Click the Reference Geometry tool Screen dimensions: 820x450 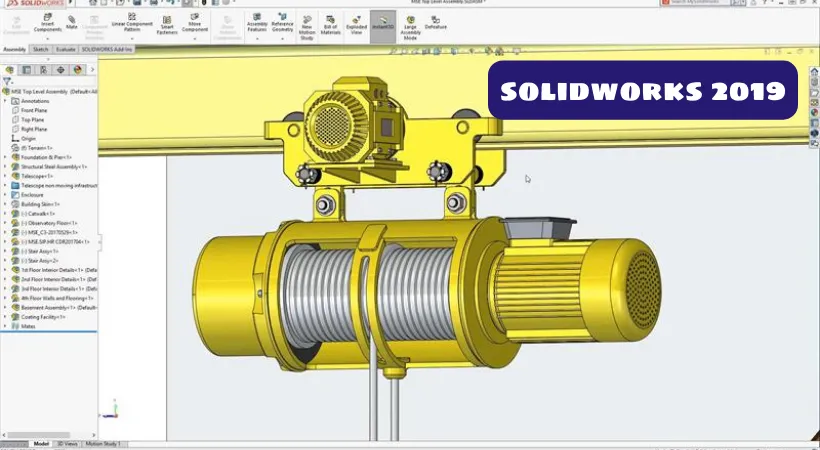coord(282,23)
